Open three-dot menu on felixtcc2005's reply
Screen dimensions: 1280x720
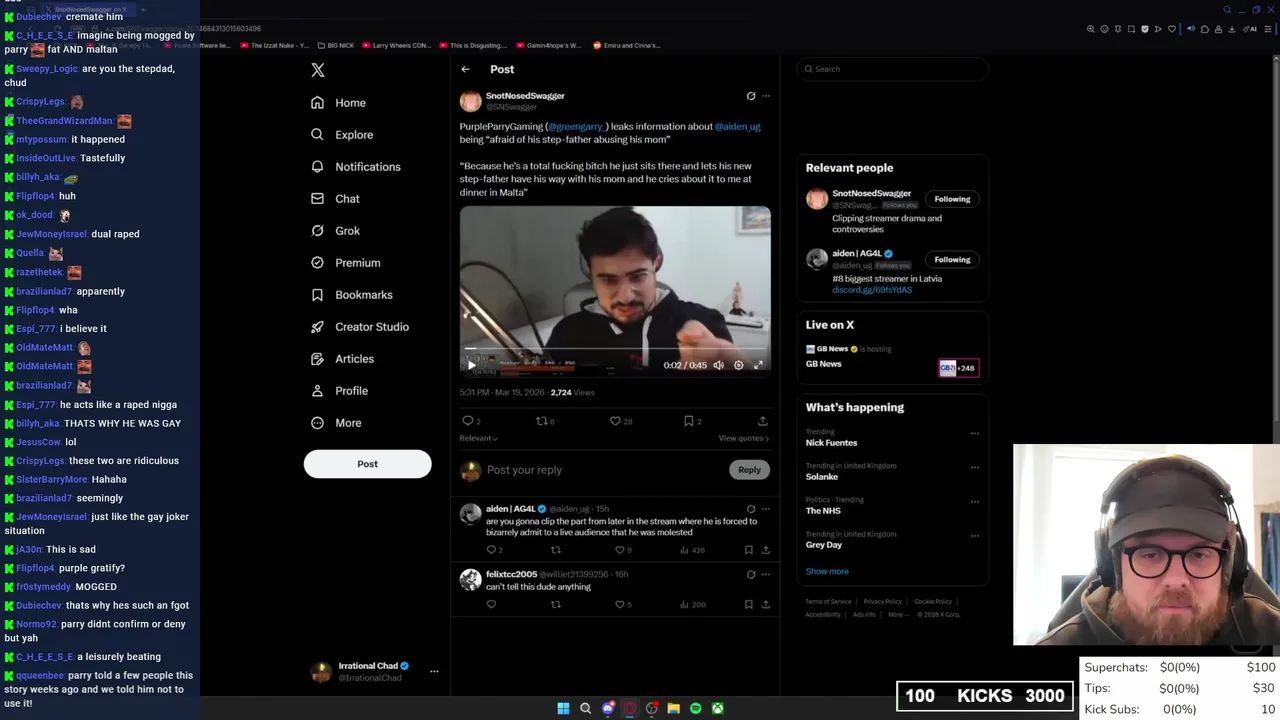pyautogui.click(x=766, y=574)
